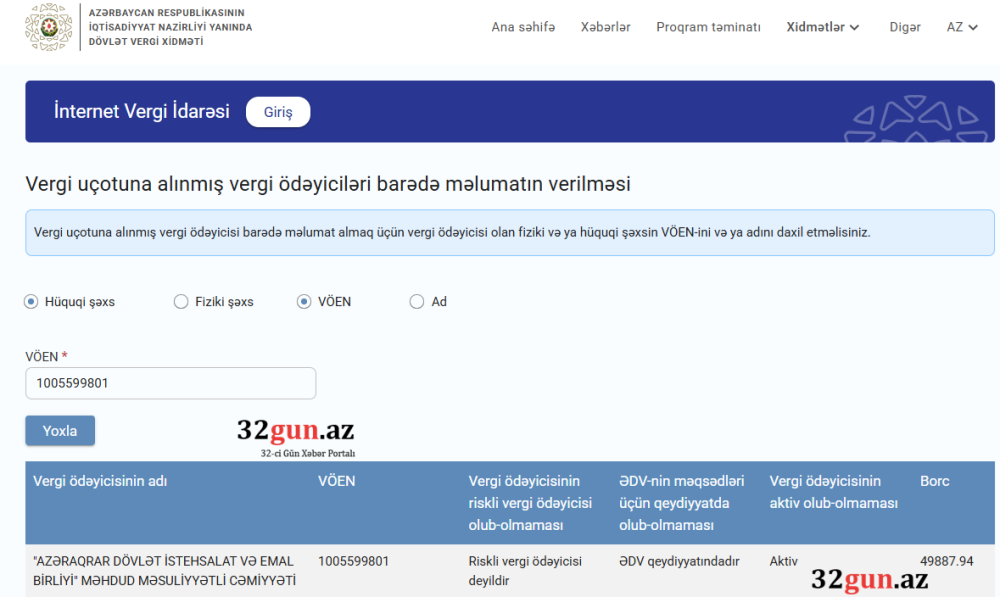Click the Borc column header
This screenshot has width=1000, height=597.
point(934,481)
